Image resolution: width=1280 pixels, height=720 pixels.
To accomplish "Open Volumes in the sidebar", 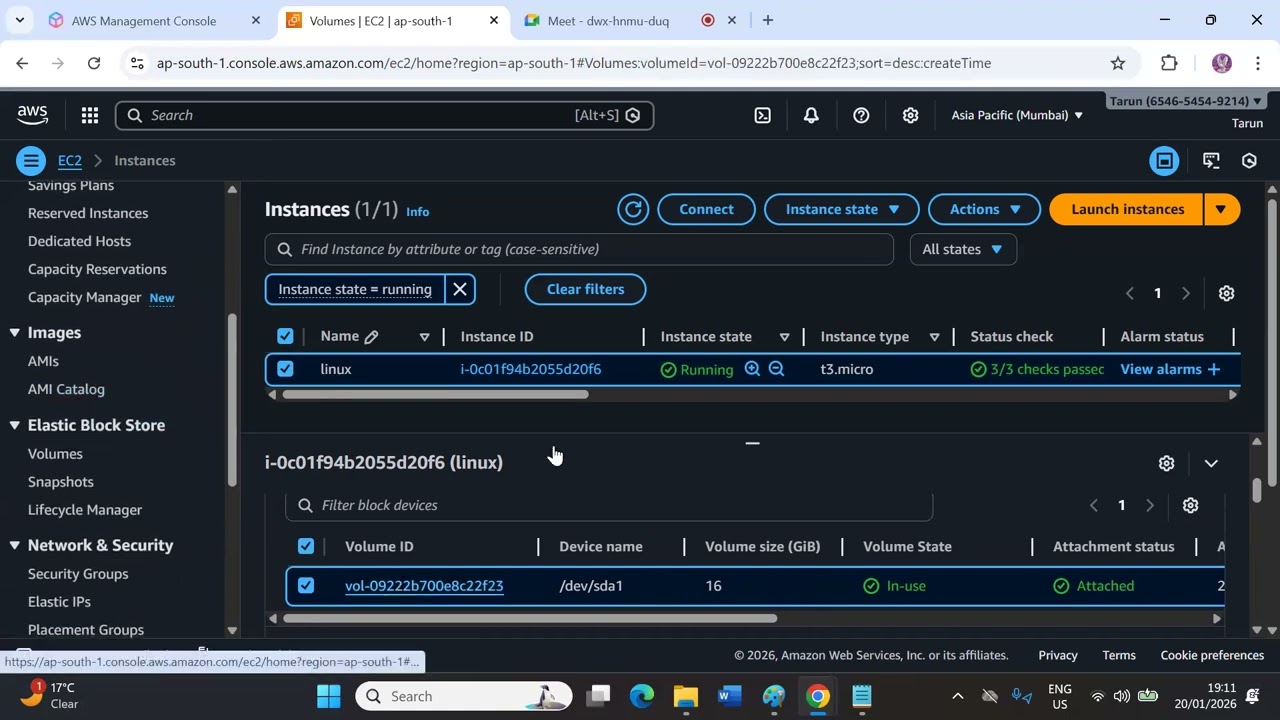I will click(x=55, y=454).
